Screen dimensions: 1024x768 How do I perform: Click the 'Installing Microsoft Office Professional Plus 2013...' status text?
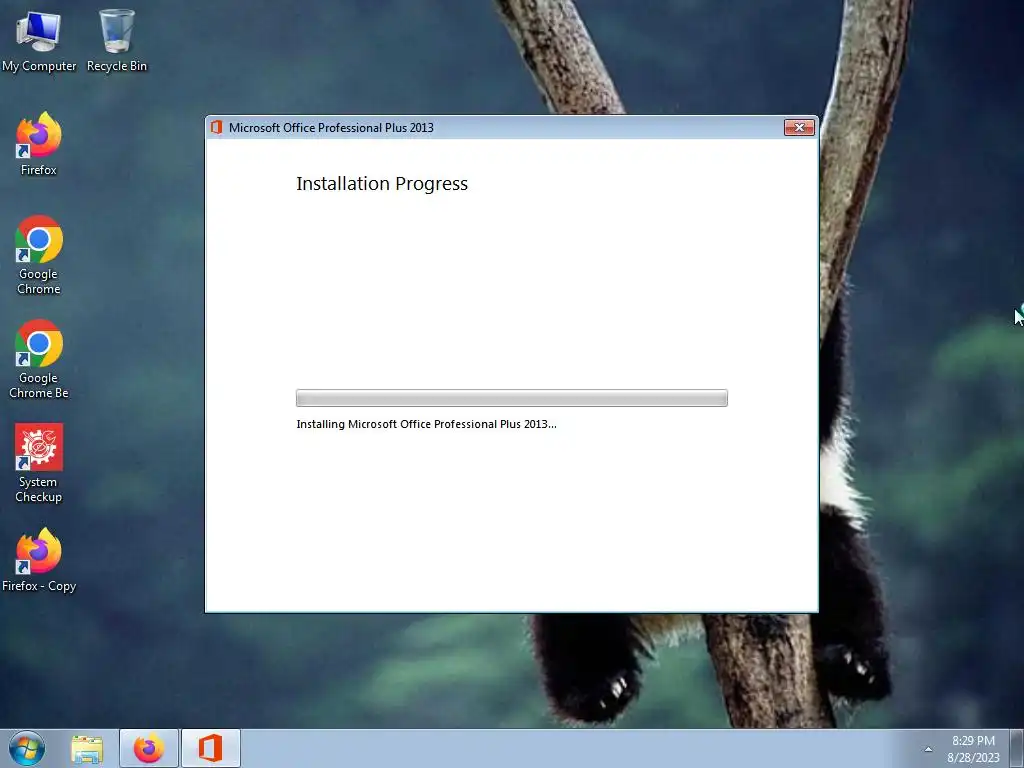pyautogui.click(x=426, y=424)
